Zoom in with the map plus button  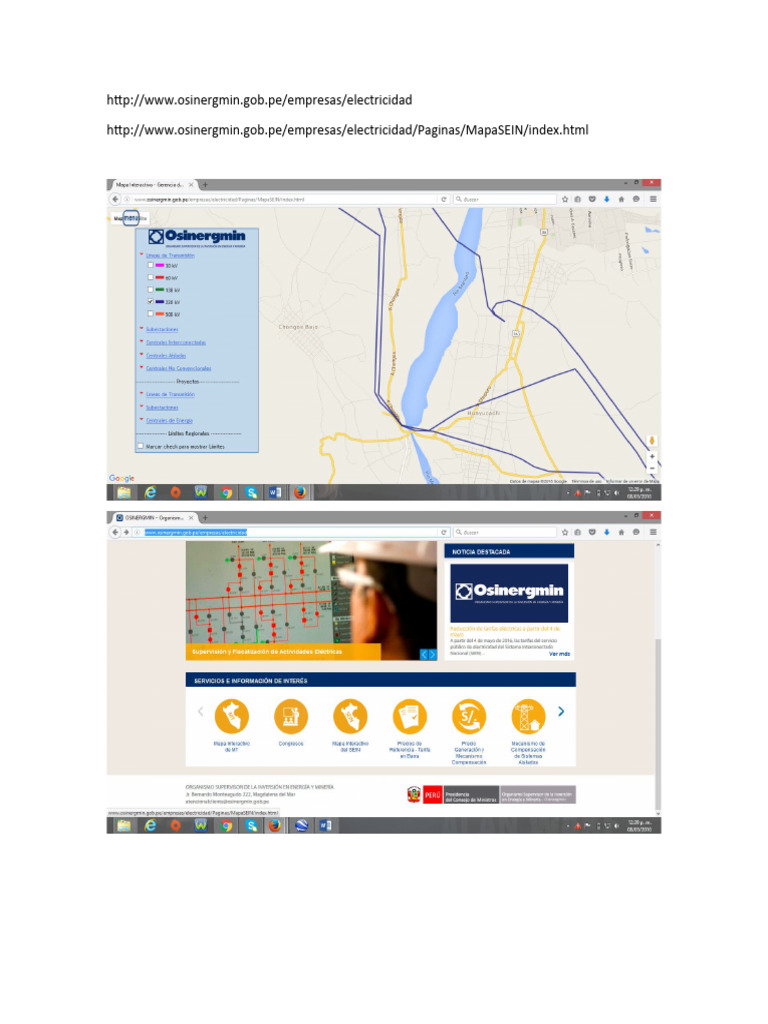tap(652, 456)
